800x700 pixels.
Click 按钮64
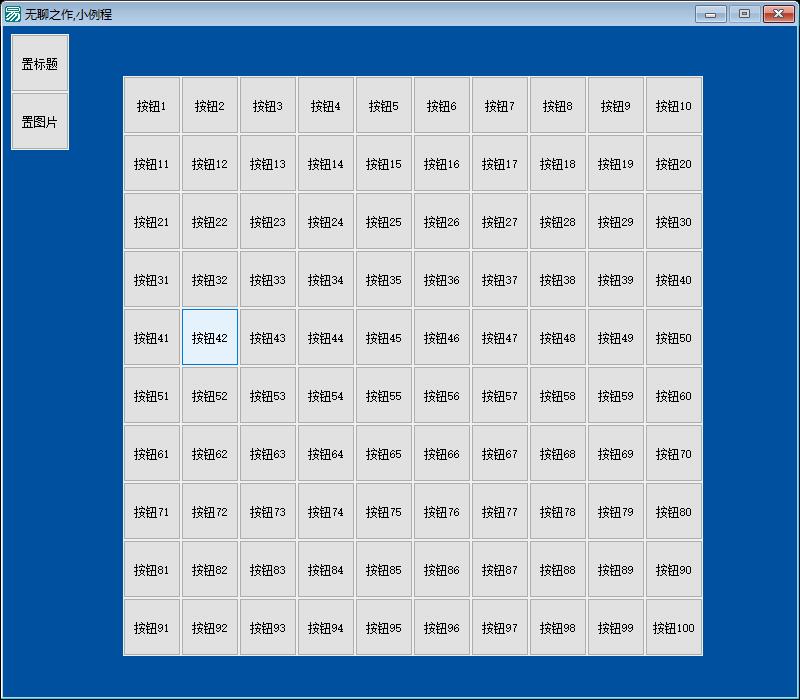coord(326,453)
